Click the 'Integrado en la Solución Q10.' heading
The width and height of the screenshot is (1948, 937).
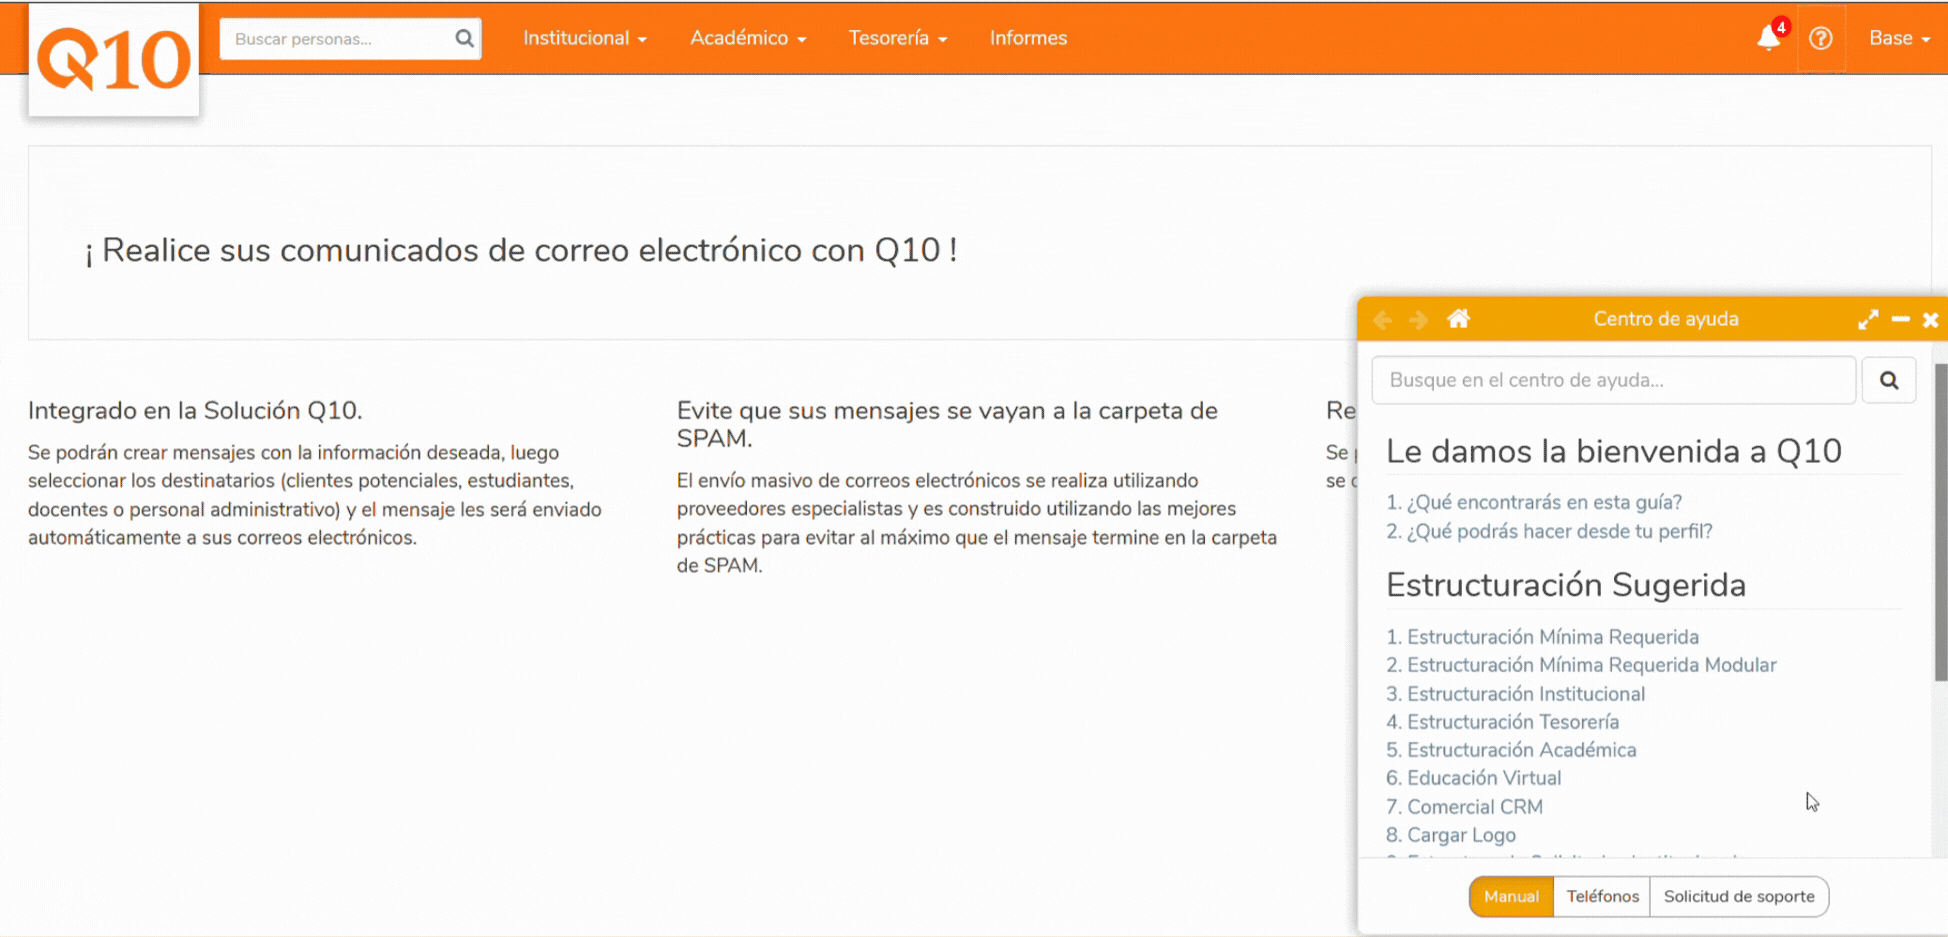195,410
